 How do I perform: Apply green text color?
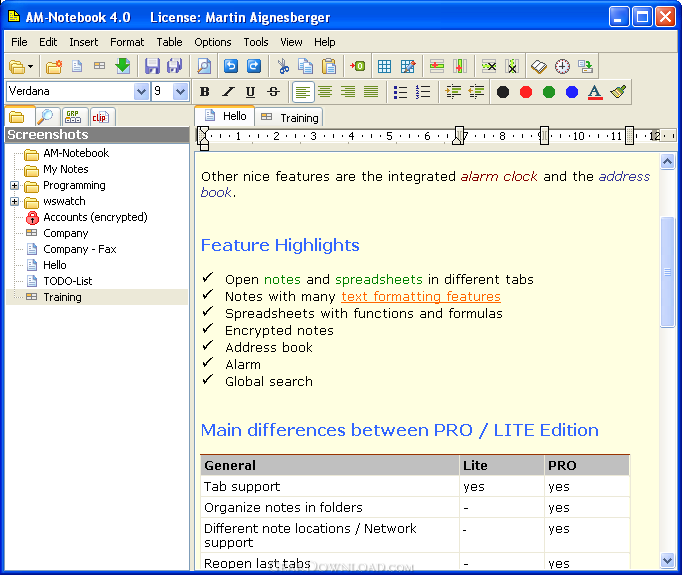coord(549,92)
